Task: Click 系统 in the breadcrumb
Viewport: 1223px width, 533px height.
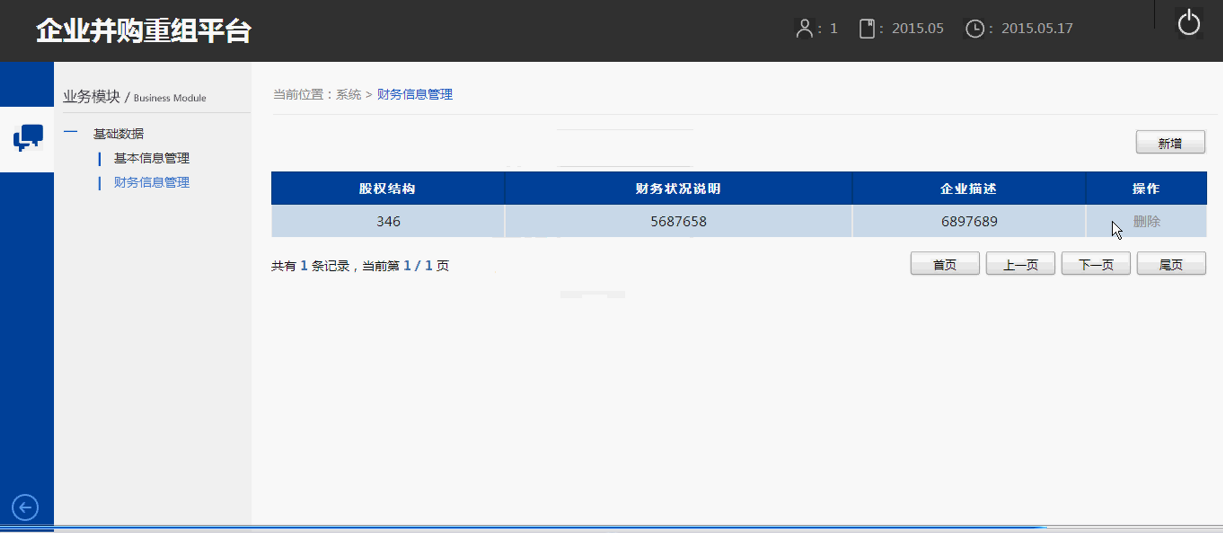Action: tap(348, 95)
